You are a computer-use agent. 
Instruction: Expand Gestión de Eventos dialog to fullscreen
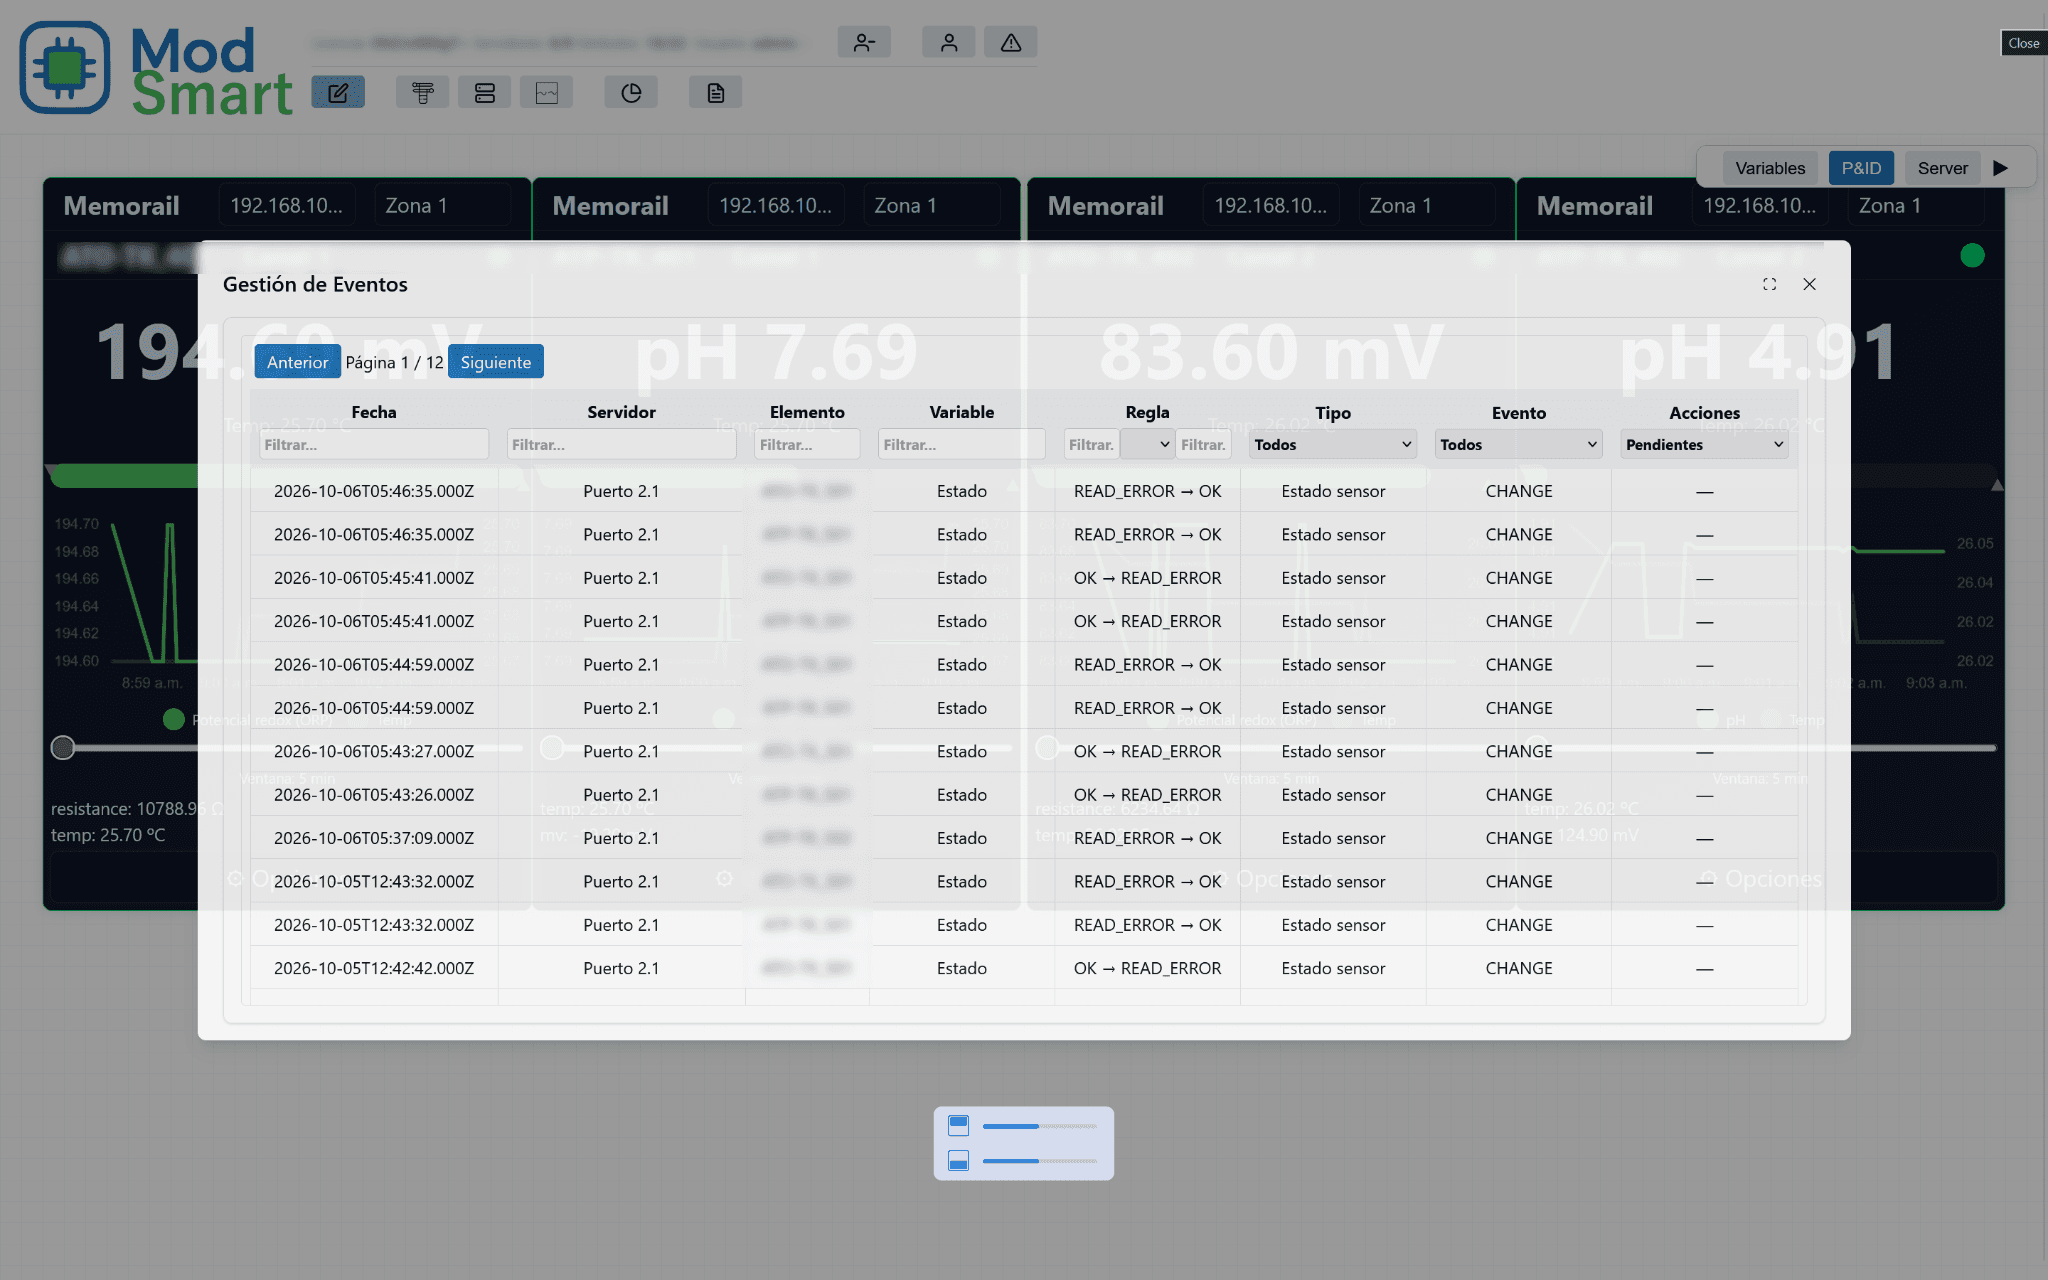(1769, 284)
